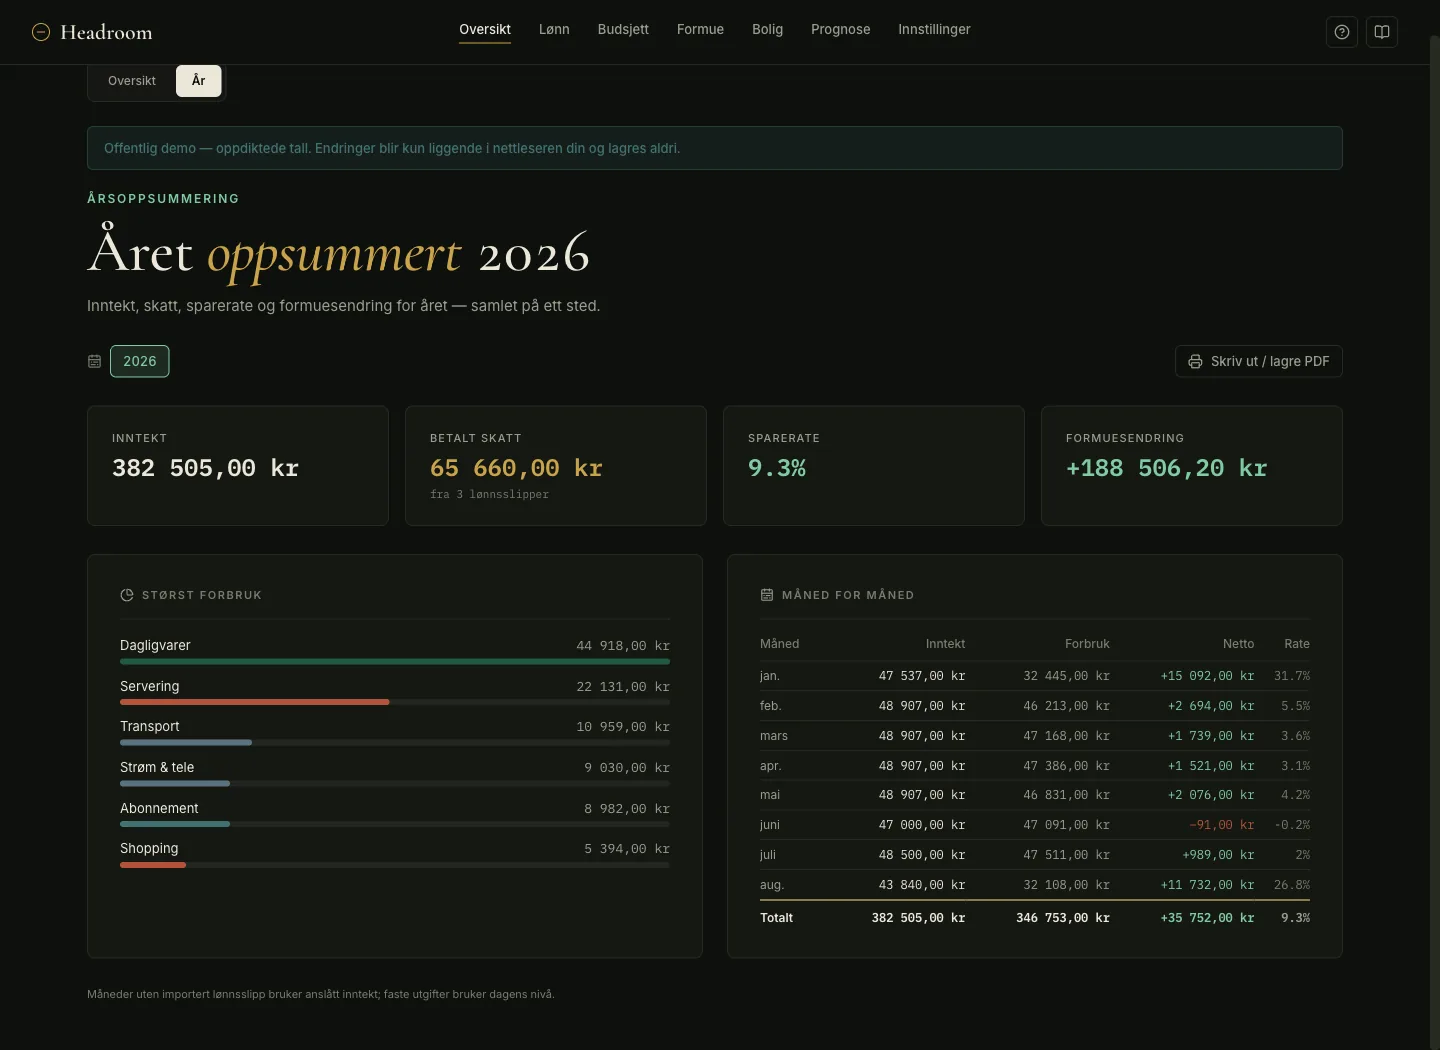Click the Dagligvarer green progress bar

point(395,662)
